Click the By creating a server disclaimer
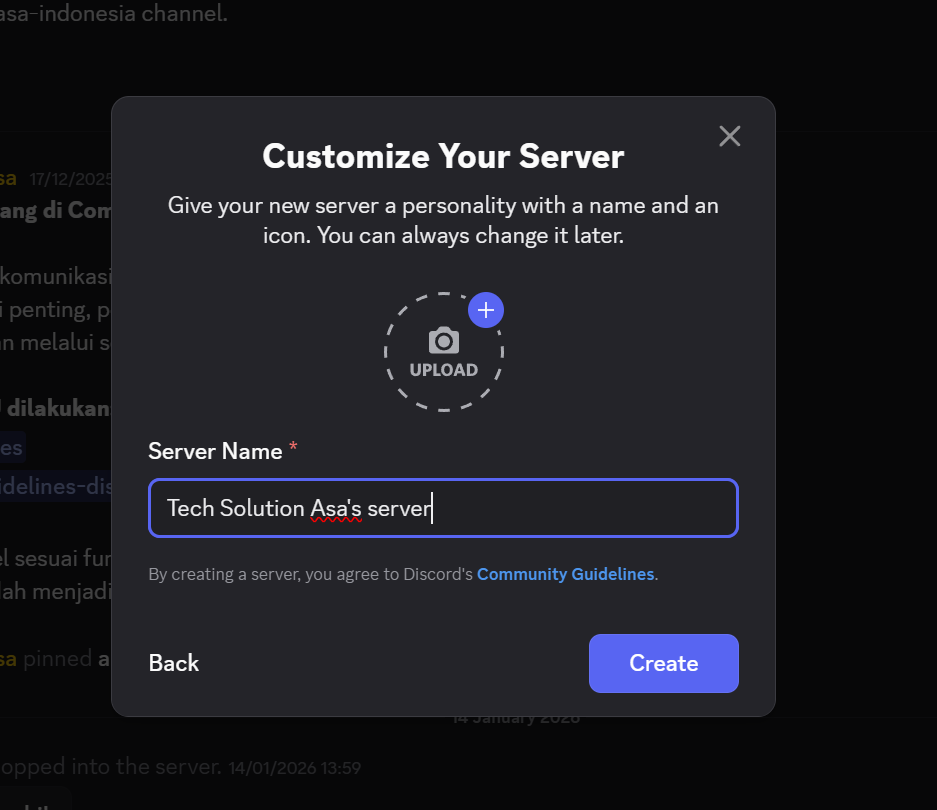The image size is (937, 810). coord(310,575)
